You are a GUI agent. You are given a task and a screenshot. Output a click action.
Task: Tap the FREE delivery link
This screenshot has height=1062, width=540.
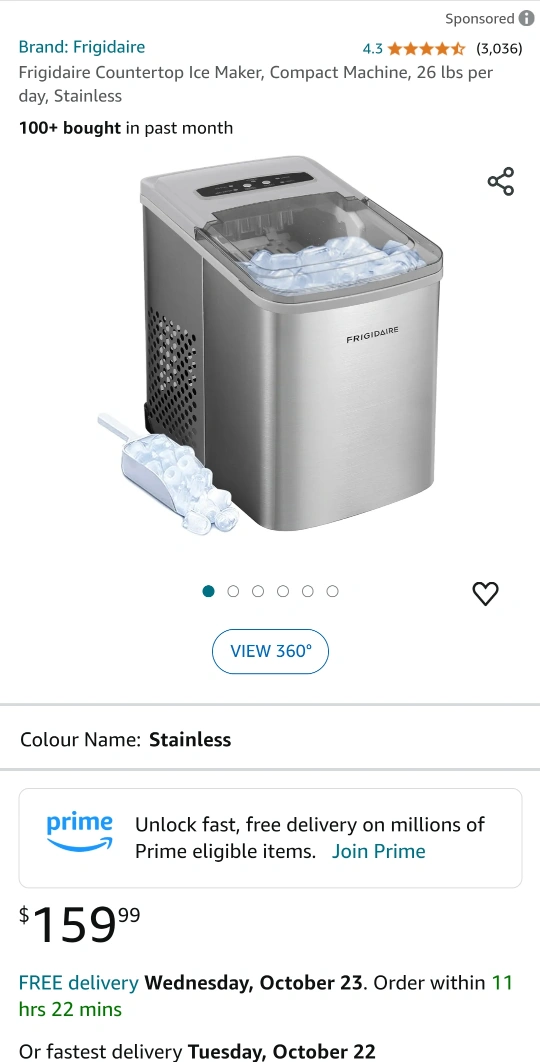79,982
